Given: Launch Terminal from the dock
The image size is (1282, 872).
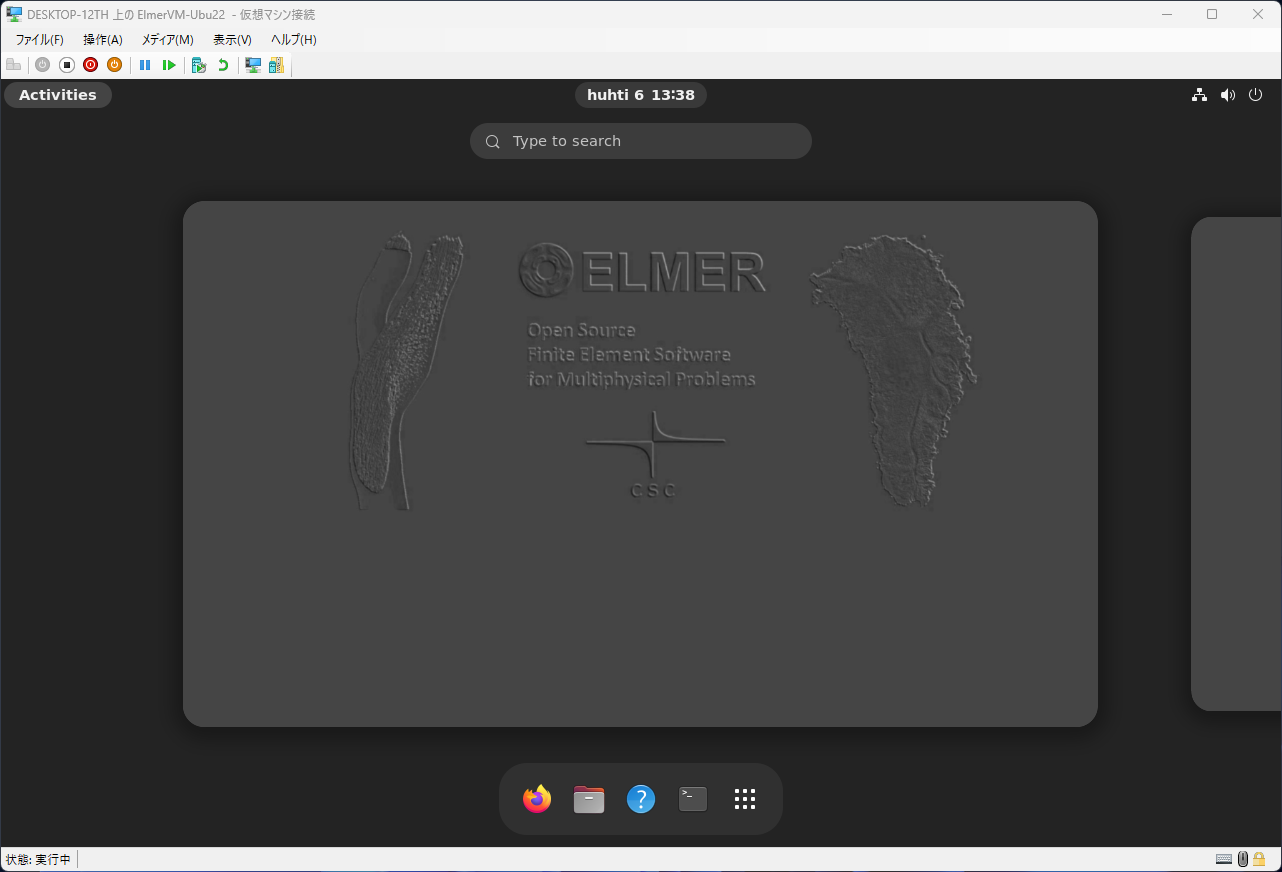Looking at the screenshot, I should pos(693,799).
